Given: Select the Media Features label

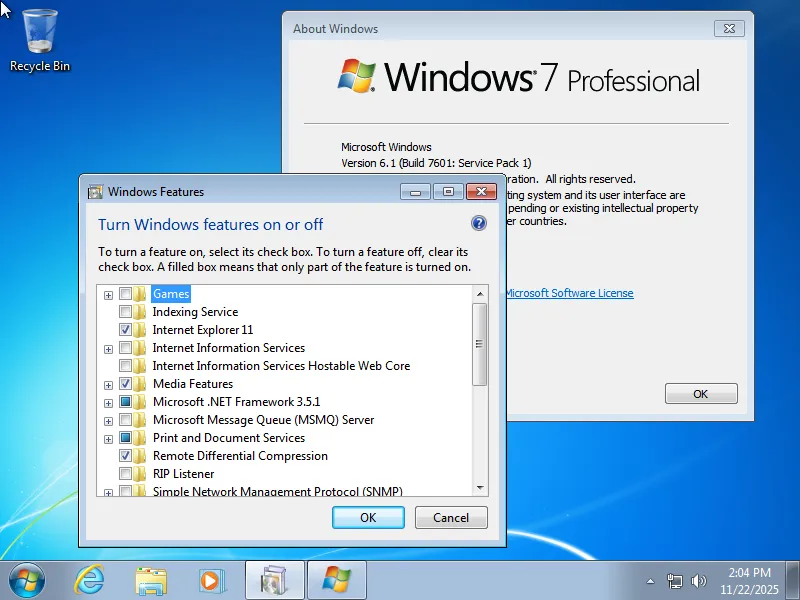Looking at the screenshot, I should click(x=193, y=384).
